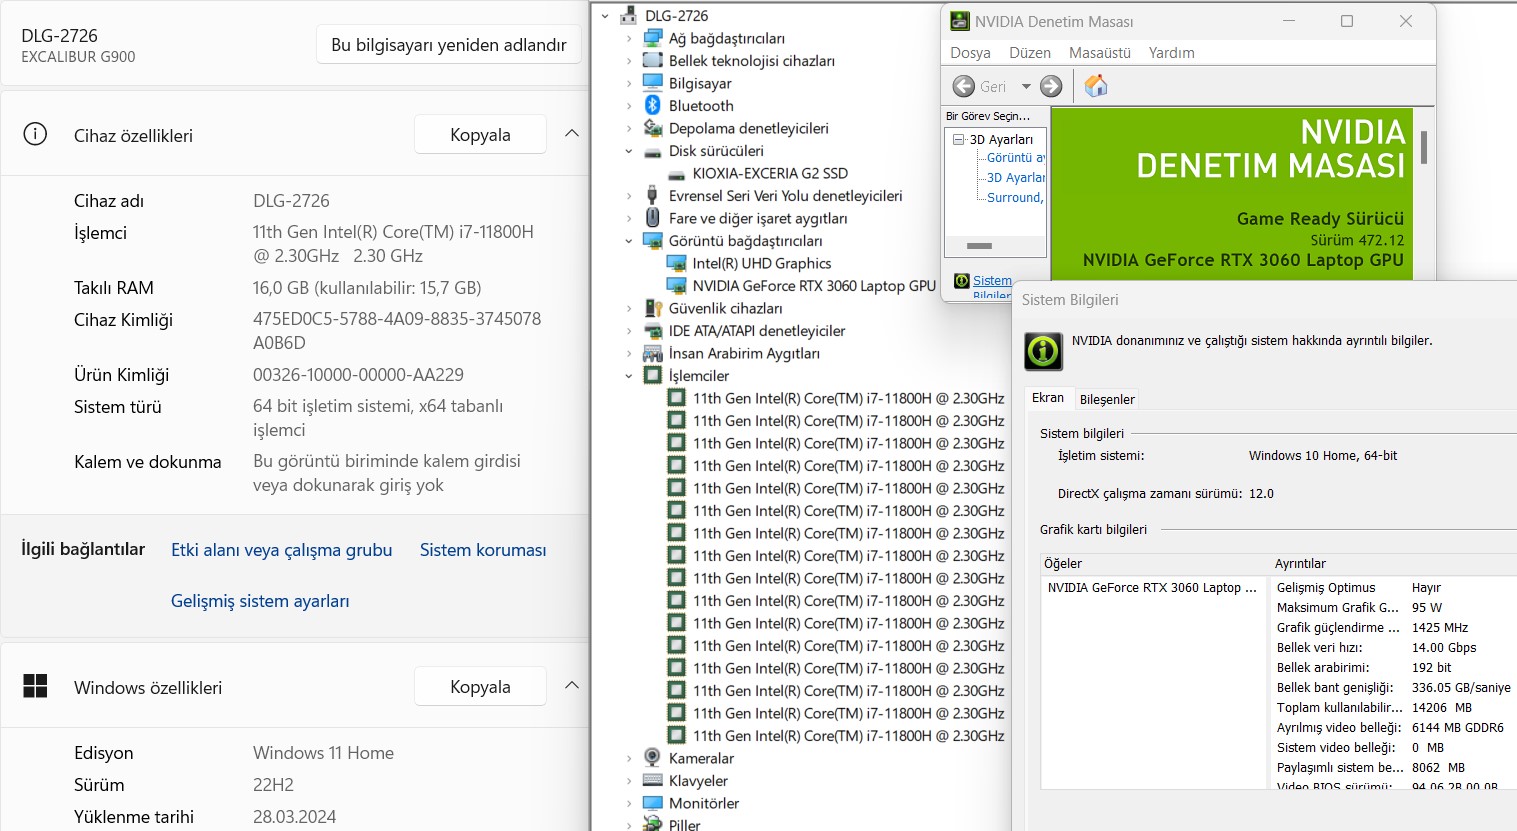Click the Evrensel Seri Veri Yolu USB icon
The width and height of the screenshot is (1517, 831).
tap(653, 196)
